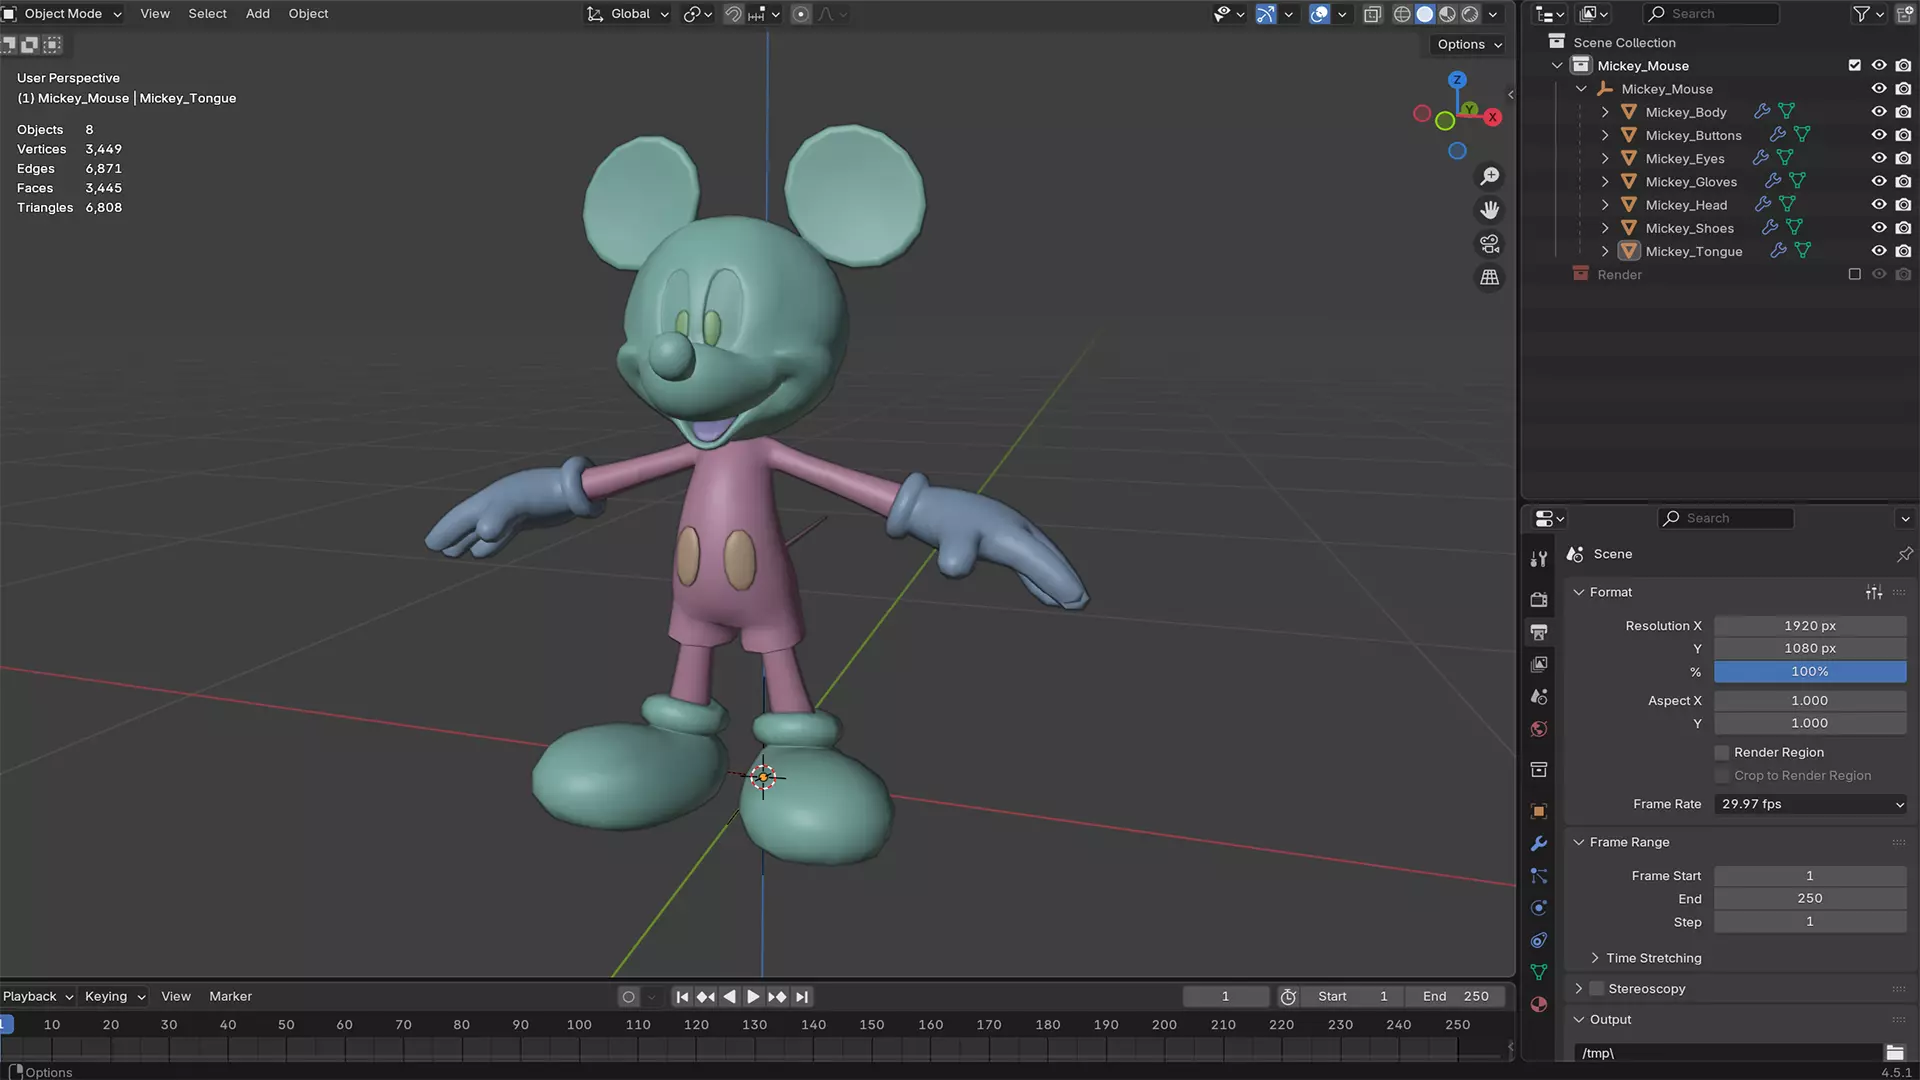
Task: Open the outliner filter funnel
Action: (x=1861, y=14)
